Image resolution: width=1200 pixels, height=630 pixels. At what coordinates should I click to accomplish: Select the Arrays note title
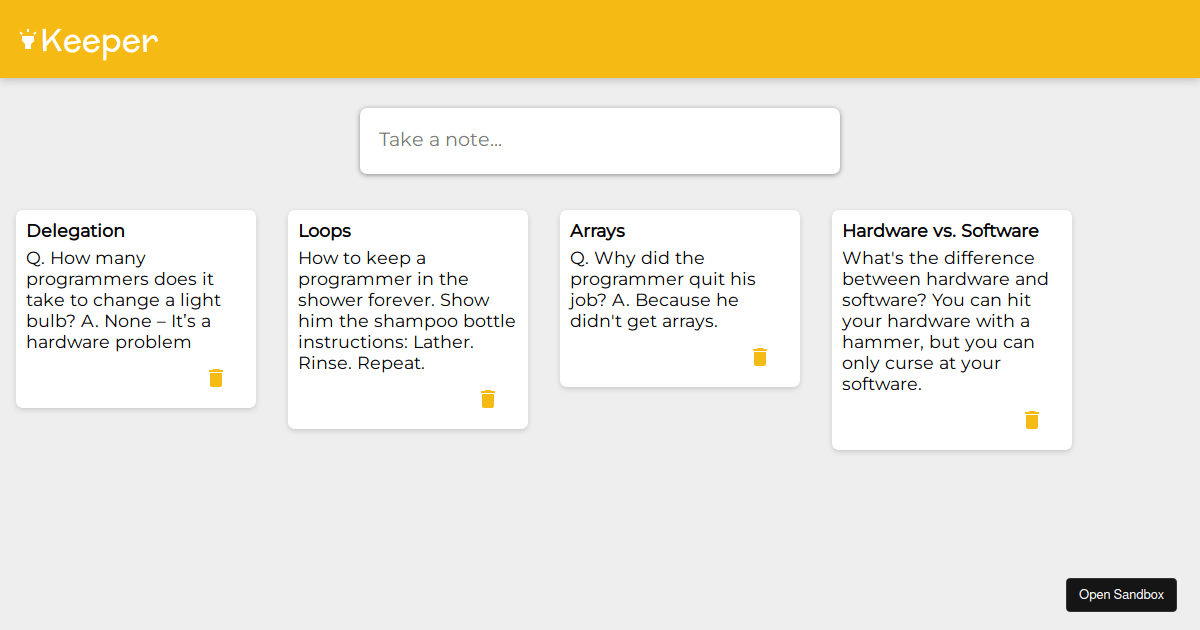click(596, 231)
